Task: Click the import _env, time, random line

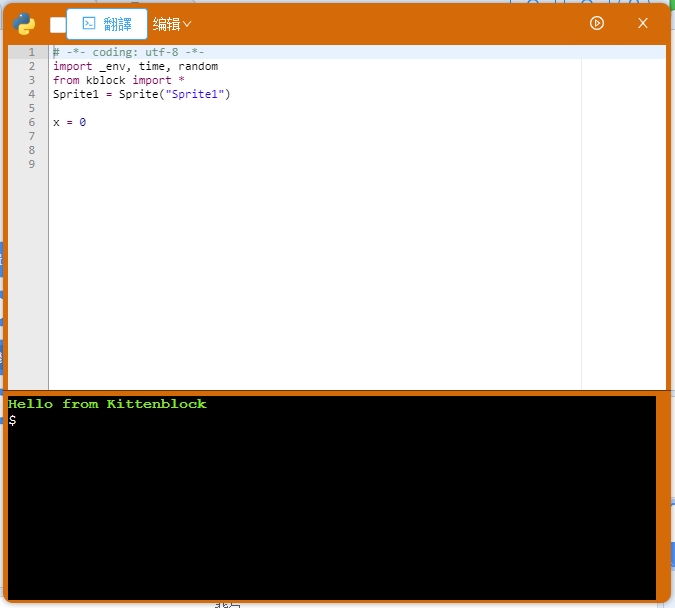Action: pos(135,66)
